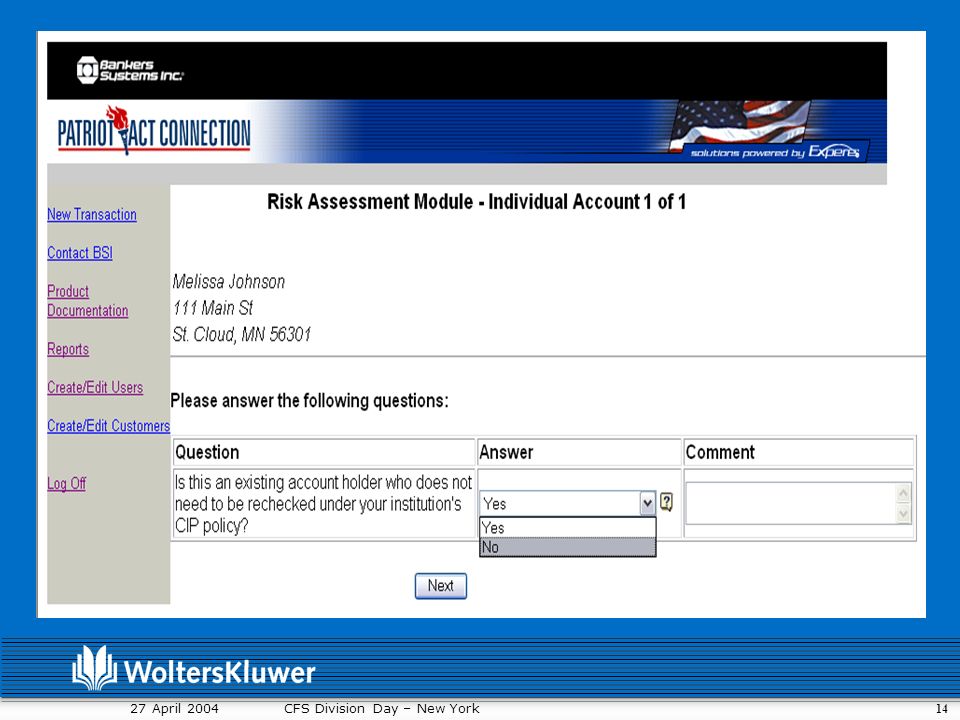Open the Answer dropdown arrow
960x720 pixels.
click(x=647, y=504)
